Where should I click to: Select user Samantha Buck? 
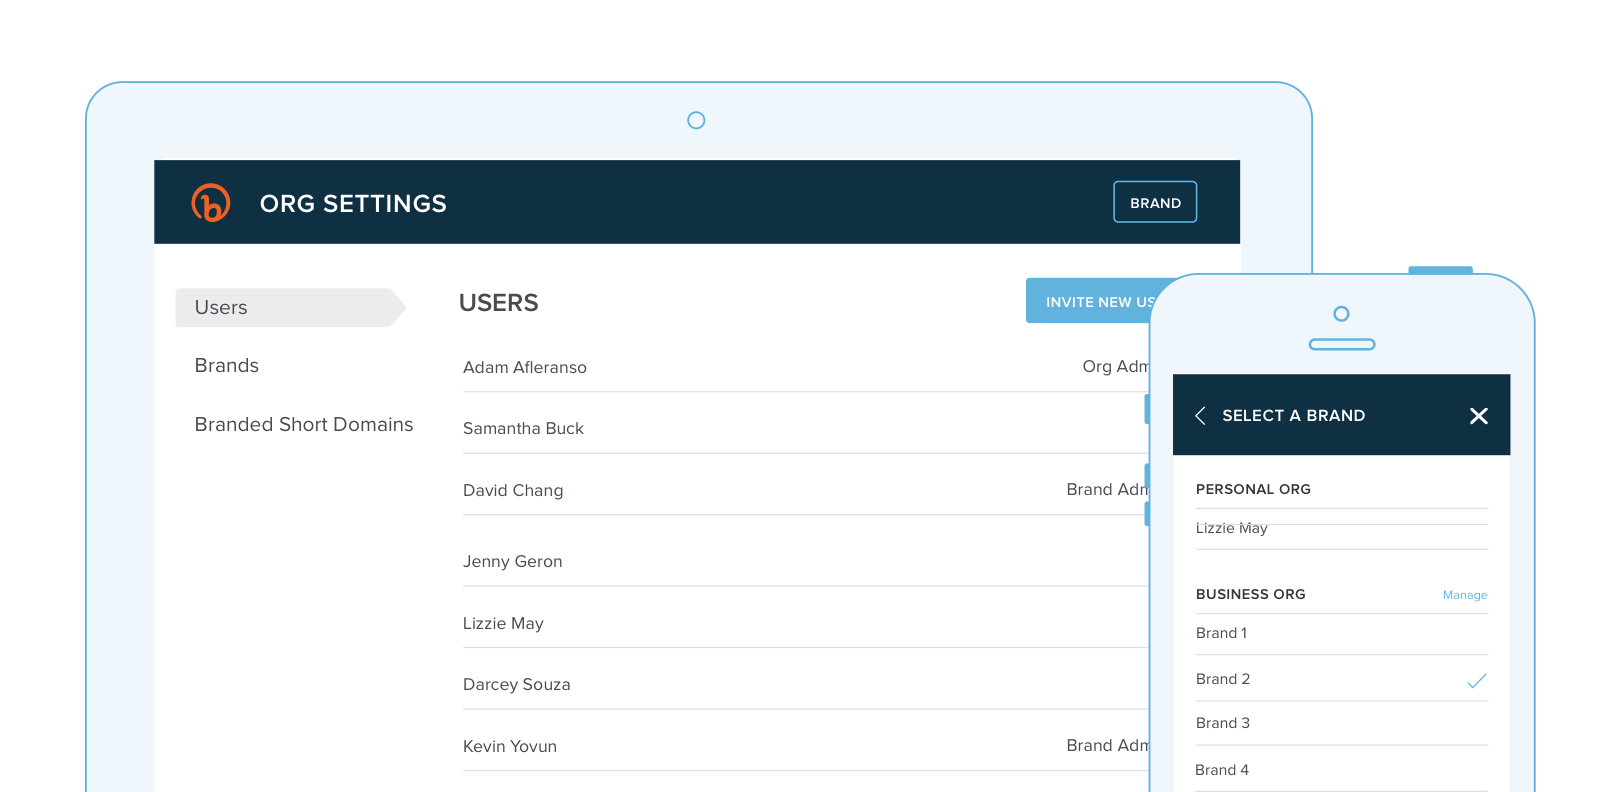click(x=523, y=429)
